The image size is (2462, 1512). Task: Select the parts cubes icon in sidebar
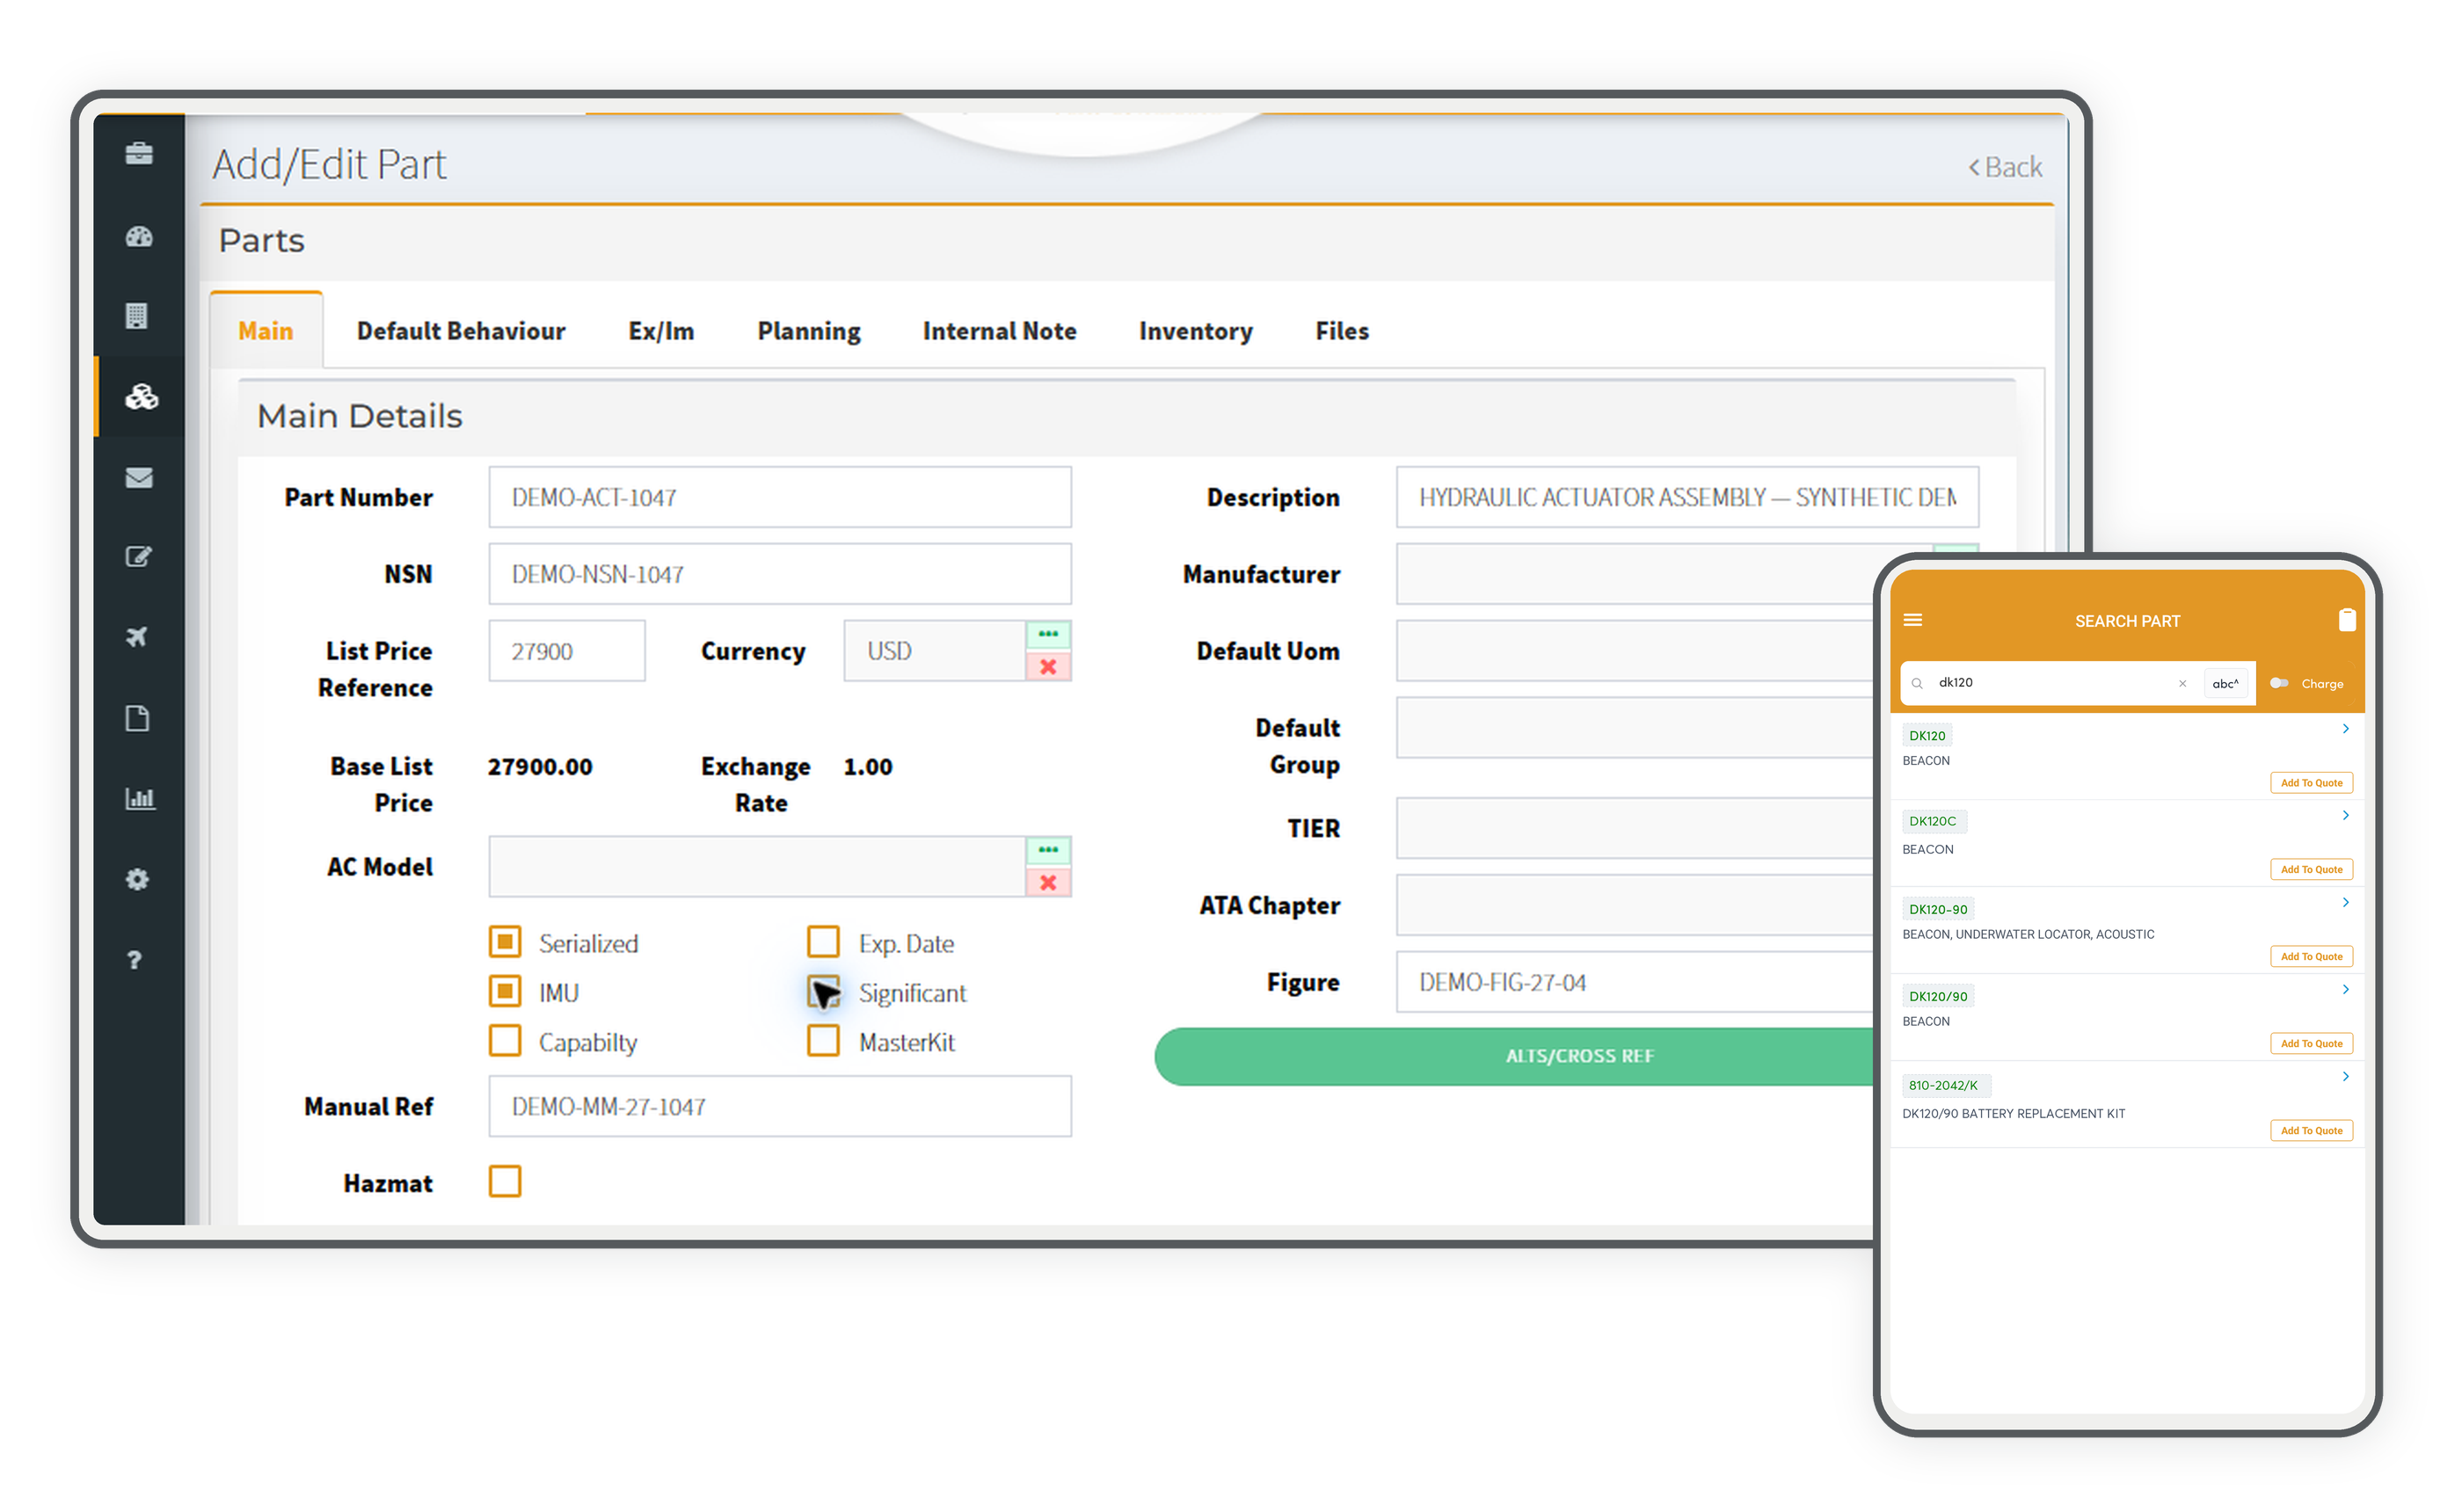tap(141, 397)
